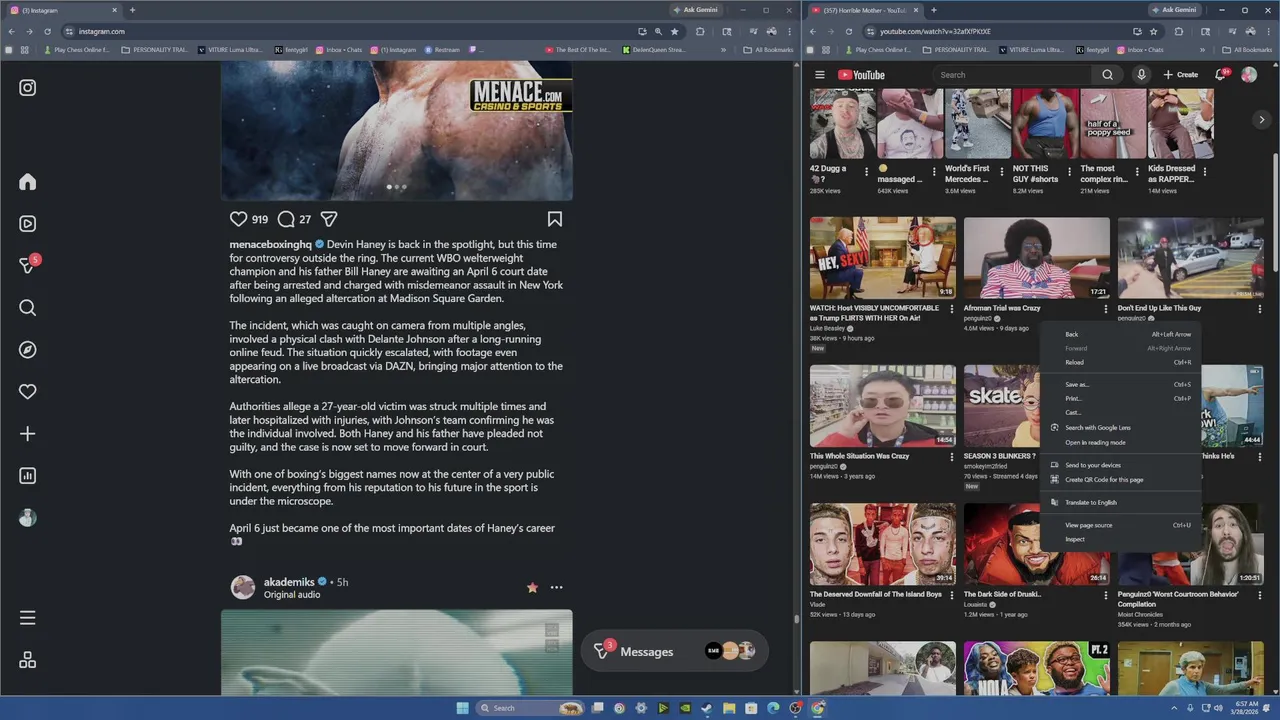Open the Windows Start menu
Image resolution: width=1280 pixels, height=720 pixels.
pyautogui.click(x=462, y=708)
